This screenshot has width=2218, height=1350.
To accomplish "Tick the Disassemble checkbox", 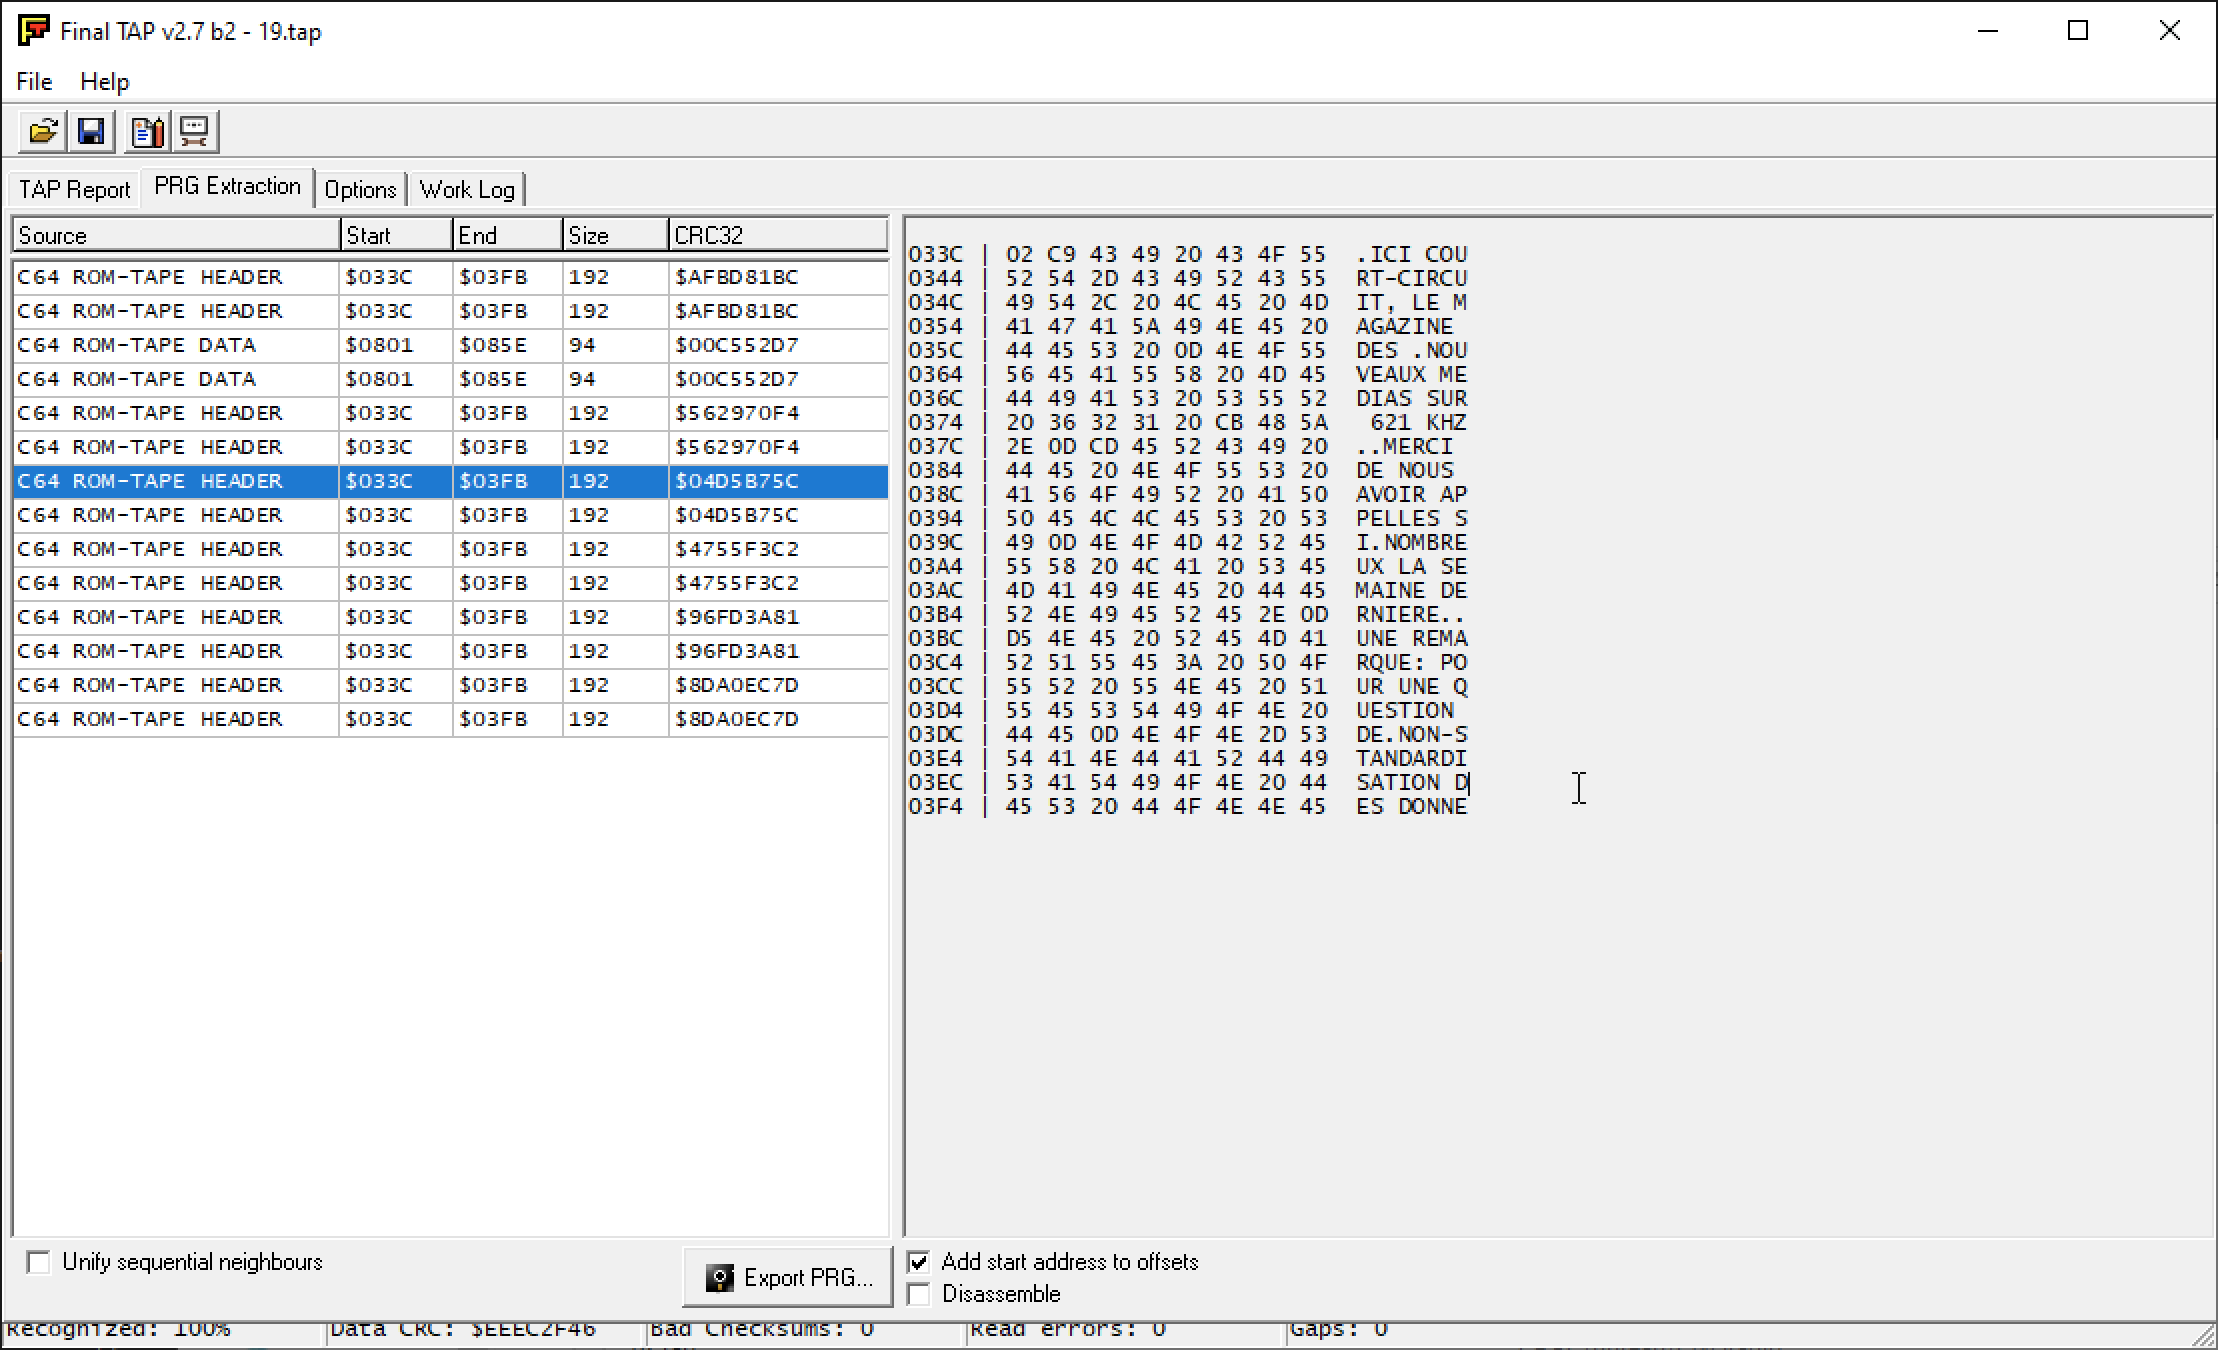I will (919, 1294).
